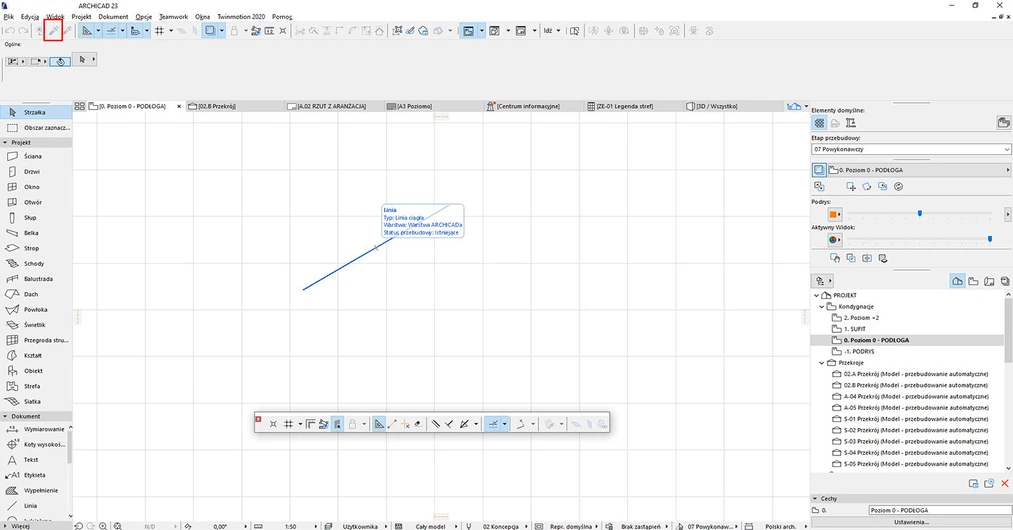Select the Strzałka arrow tool

[x=36, y=112]
